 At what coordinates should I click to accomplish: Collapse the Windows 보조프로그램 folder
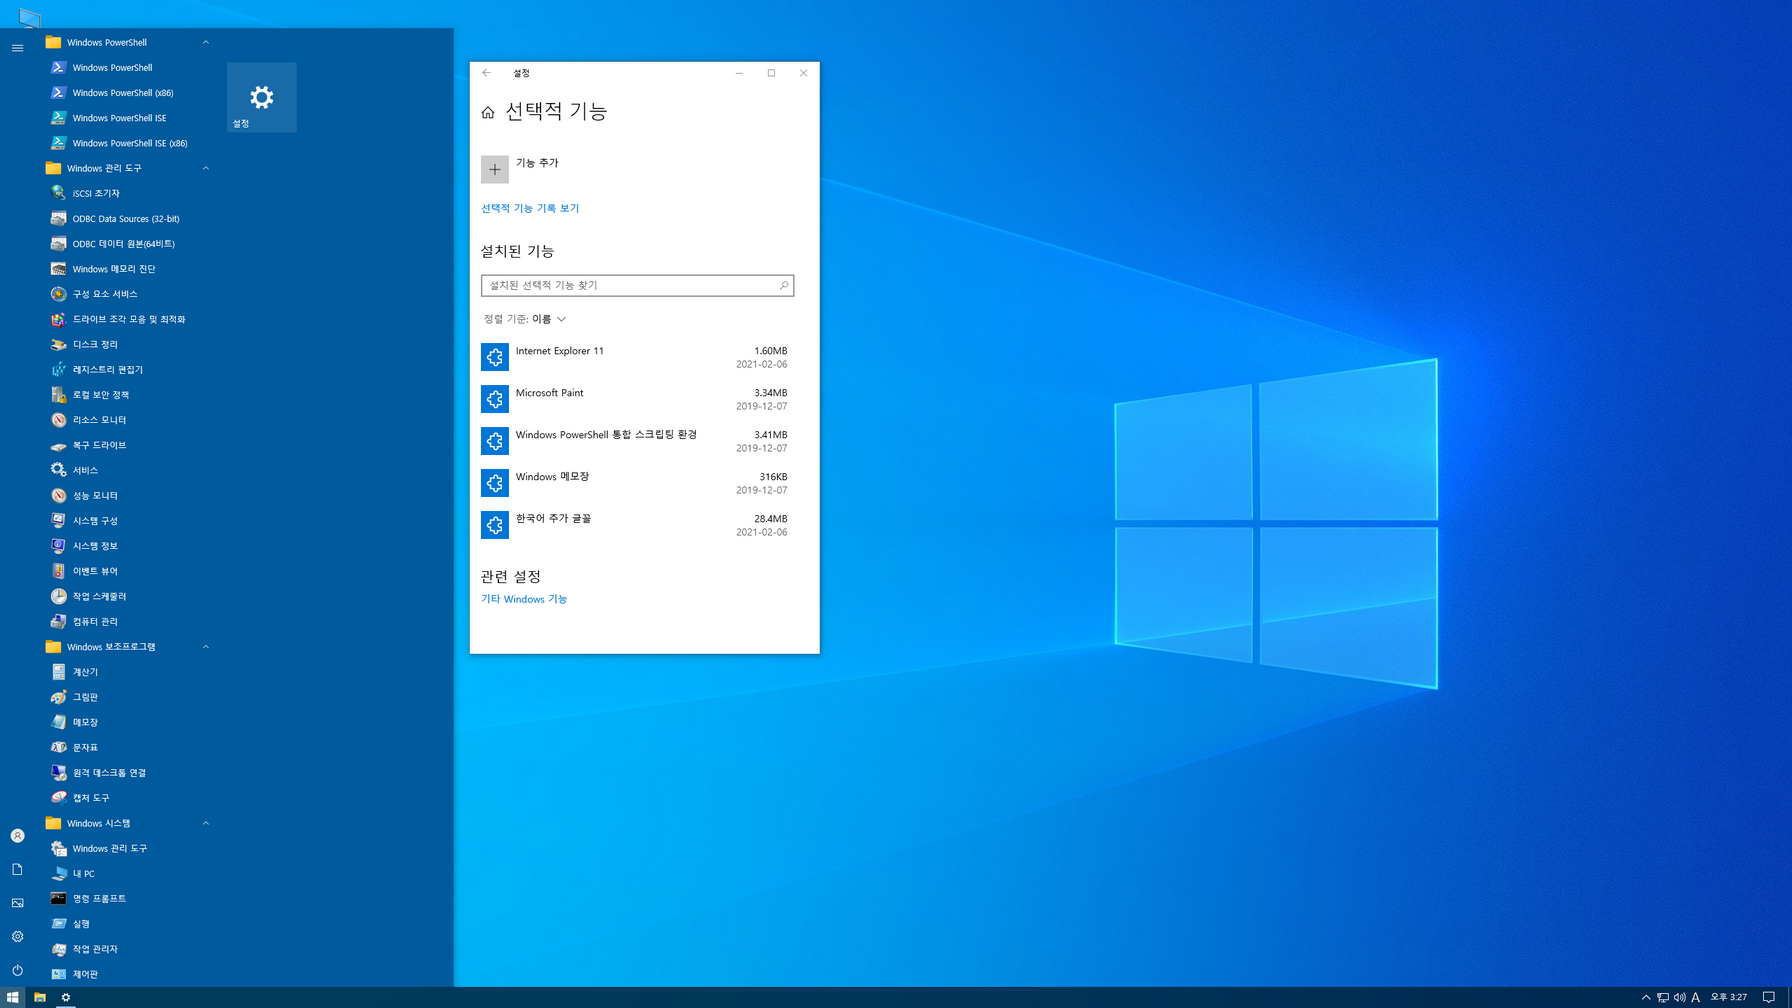pos(206,647)
